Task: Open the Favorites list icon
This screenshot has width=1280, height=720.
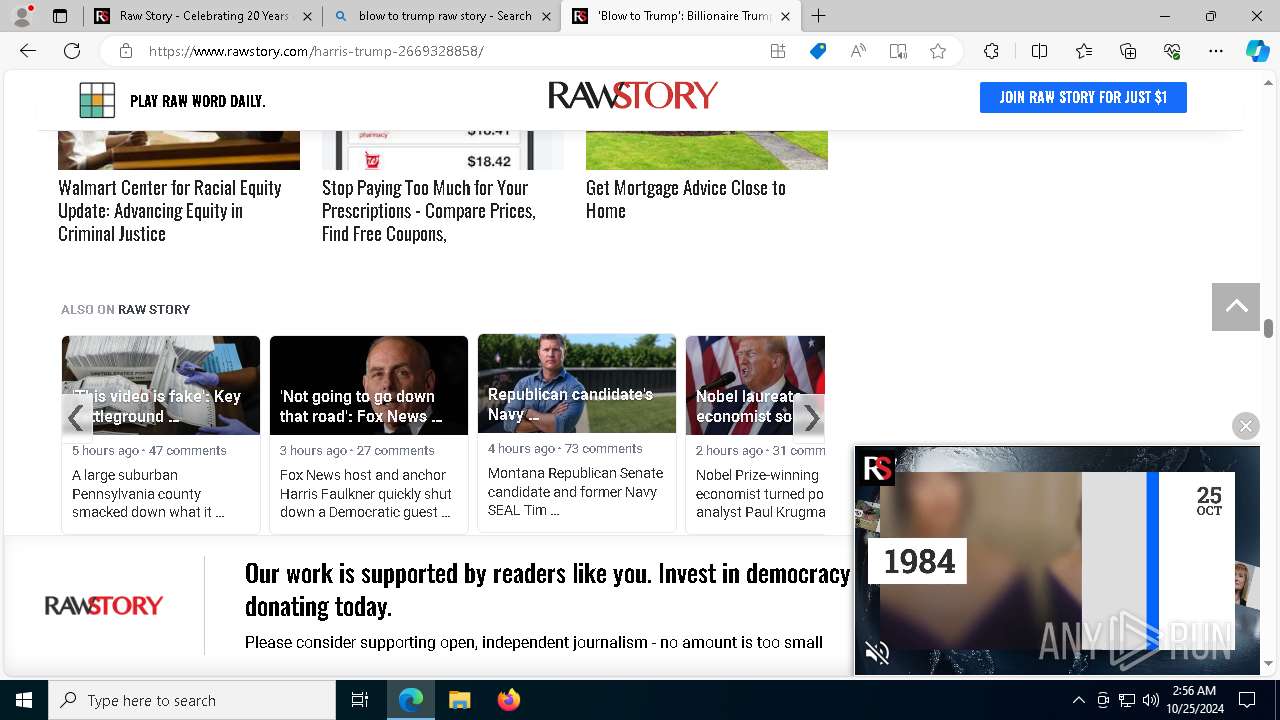Action: coord(1084,51)
